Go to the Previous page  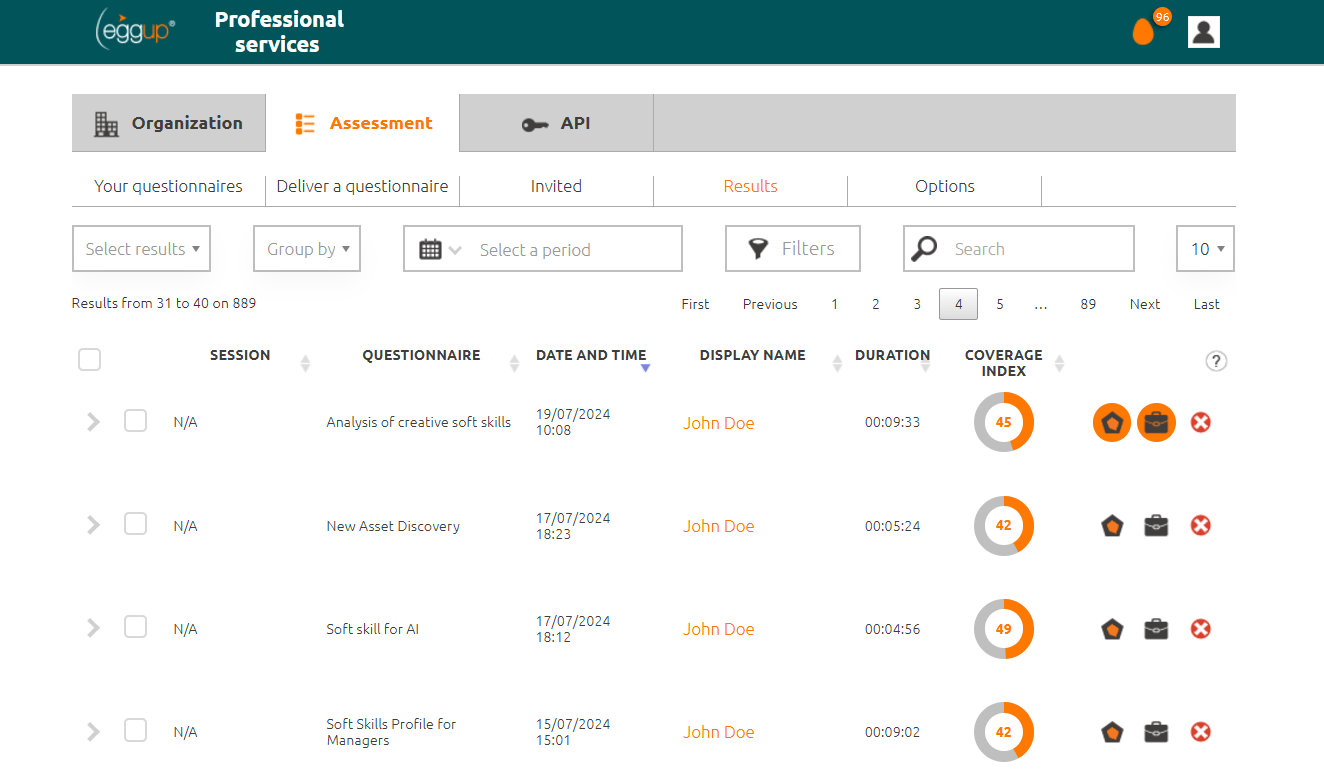tap(770, 304)
